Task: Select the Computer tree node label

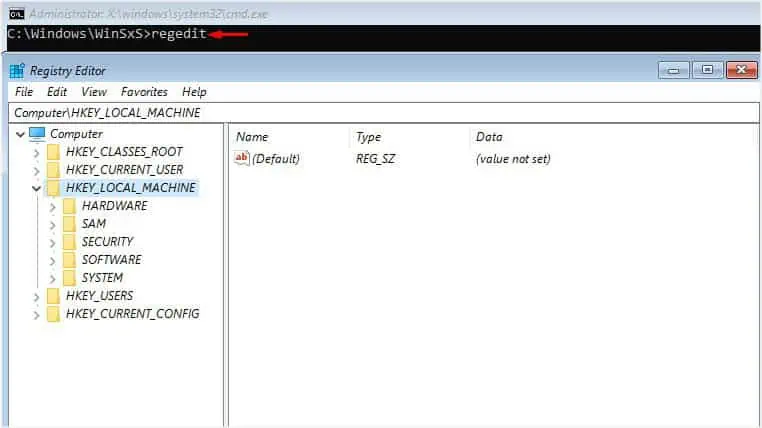Action: tap(76, 134)
